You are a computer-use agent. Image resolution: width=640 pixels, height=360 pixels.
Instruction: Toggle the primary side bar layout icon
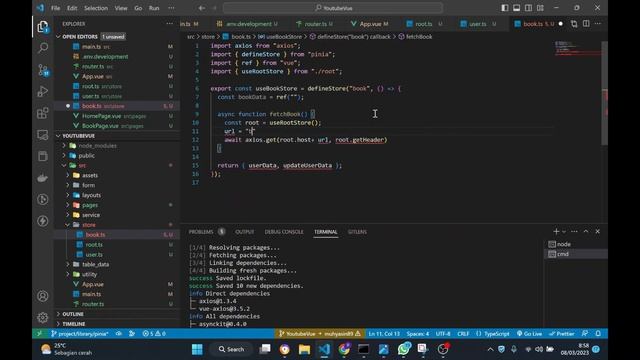(505, 8)
